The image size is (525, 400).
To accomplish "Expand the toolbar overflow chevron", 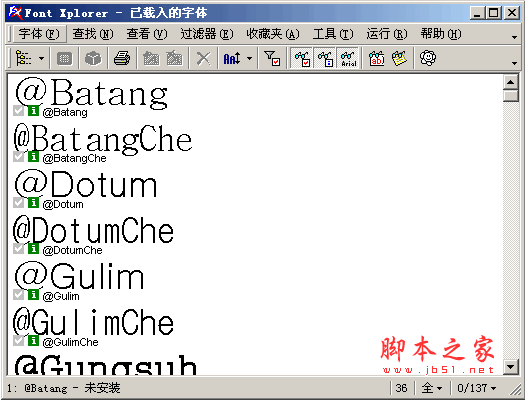I will pos(514,63).
